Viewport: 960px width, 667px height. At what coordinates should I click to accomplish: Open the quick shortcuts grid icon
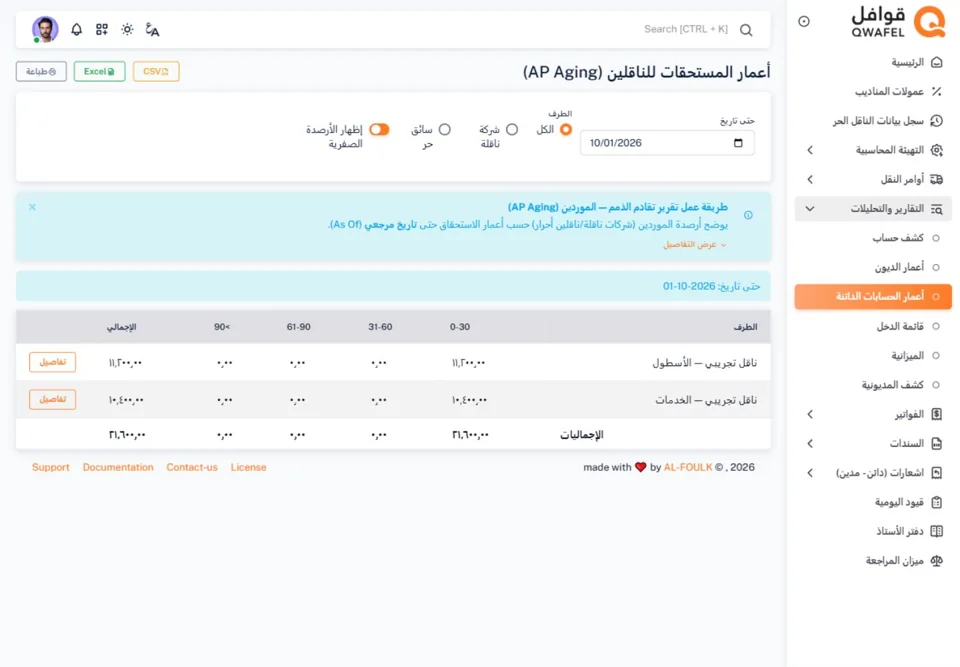pyautogui.click(x=102, y=29)
